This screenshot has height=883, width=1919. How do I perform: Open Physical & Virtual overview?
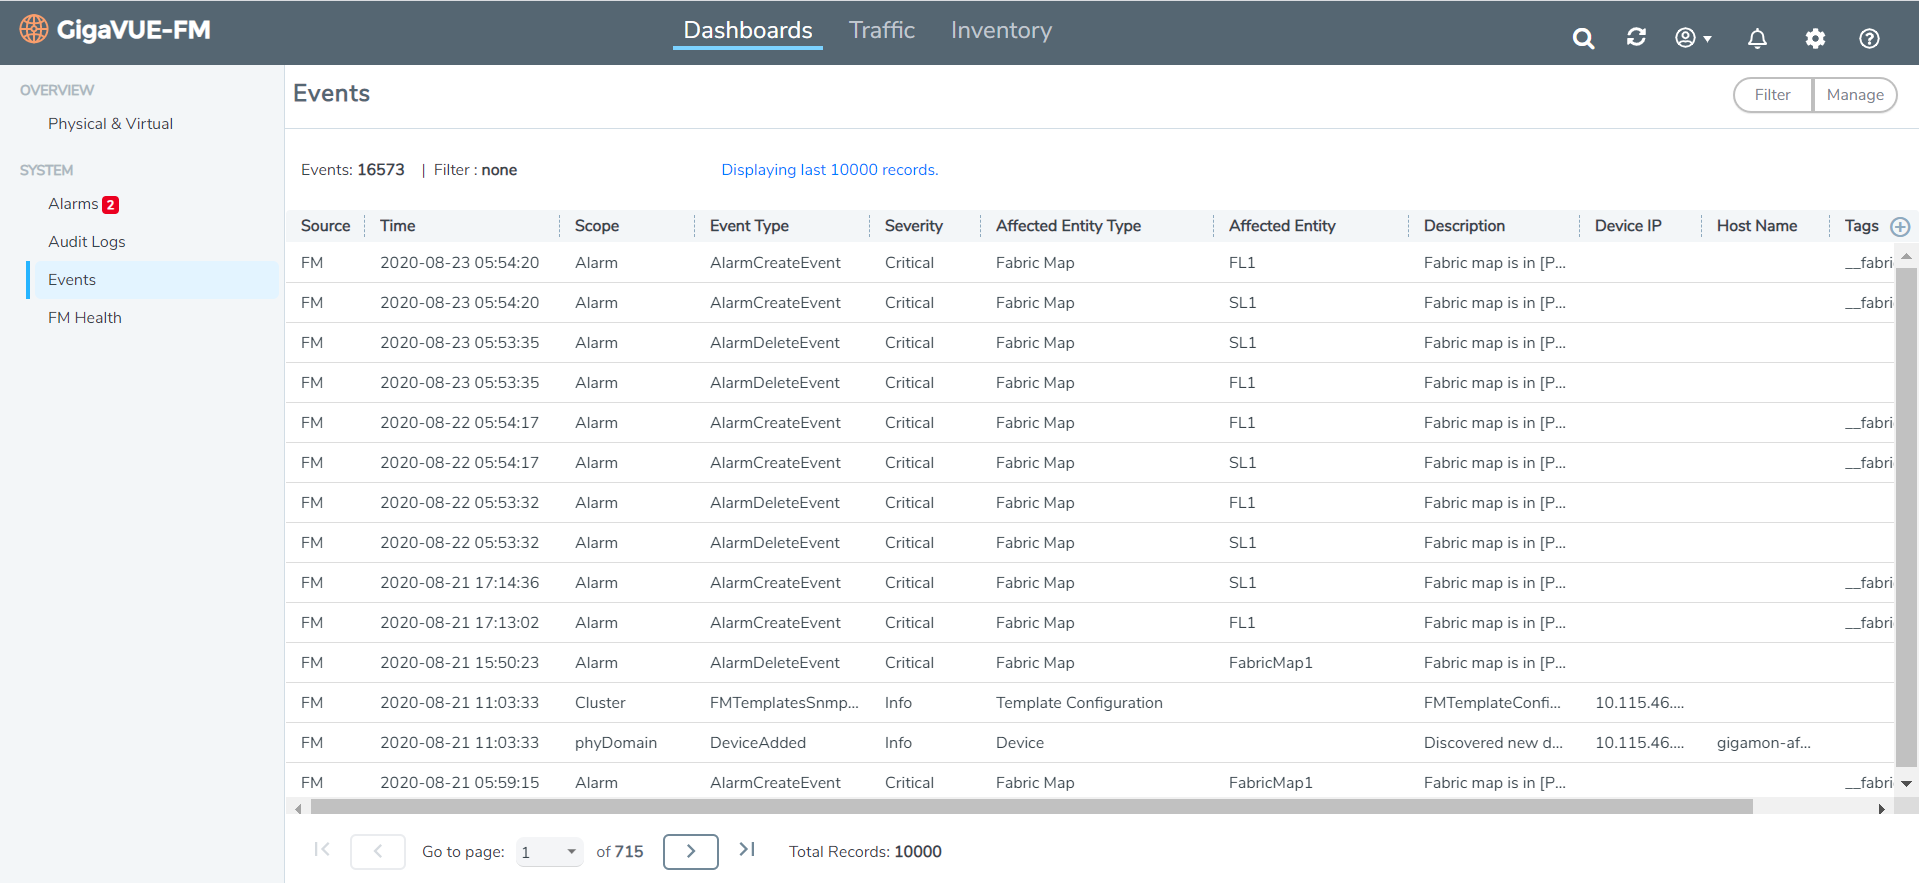[x=110, y=123]
